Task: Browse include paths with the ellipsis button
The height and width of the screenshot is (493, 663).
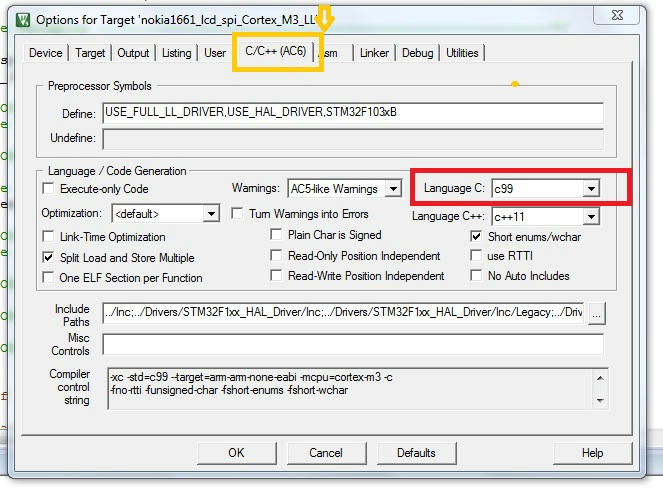Action: point(597,314)
